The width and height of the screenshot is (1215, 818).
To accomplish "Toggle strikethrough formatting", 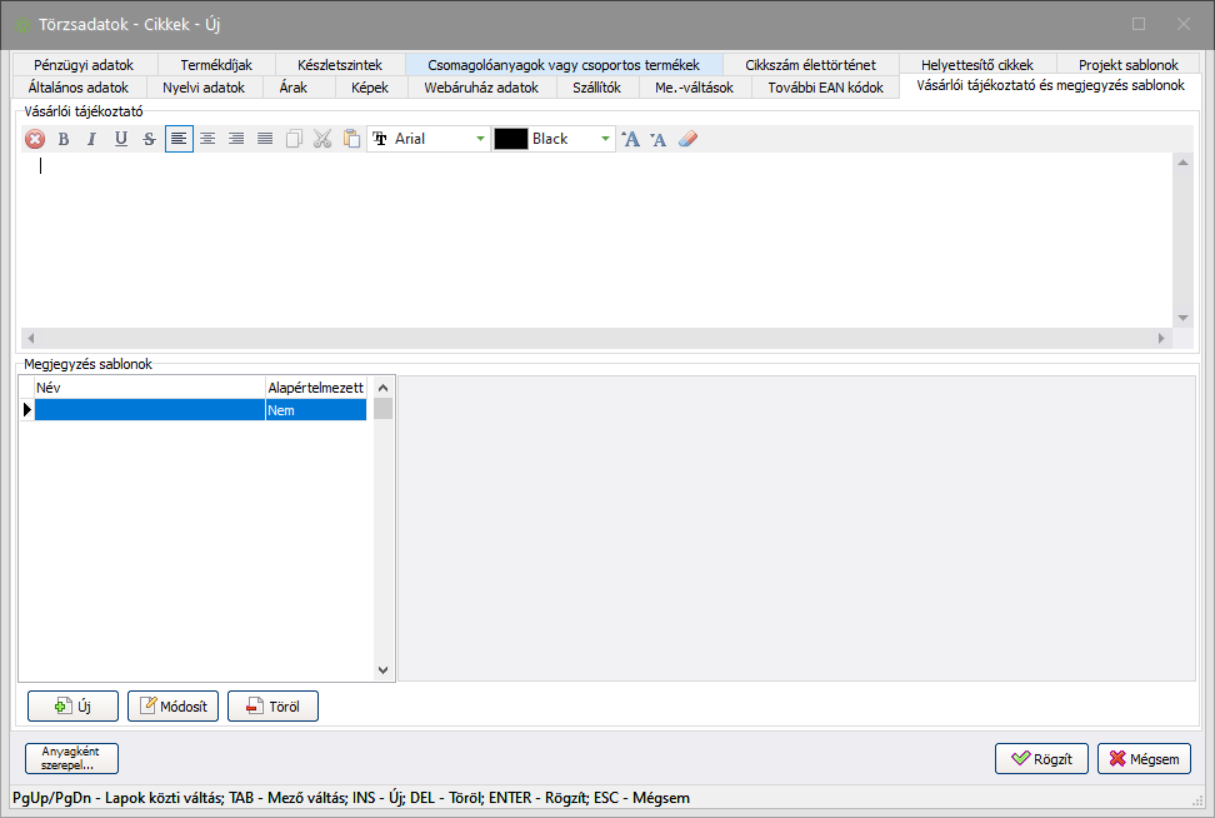I will pyautogui.click(x=149, y=140).
